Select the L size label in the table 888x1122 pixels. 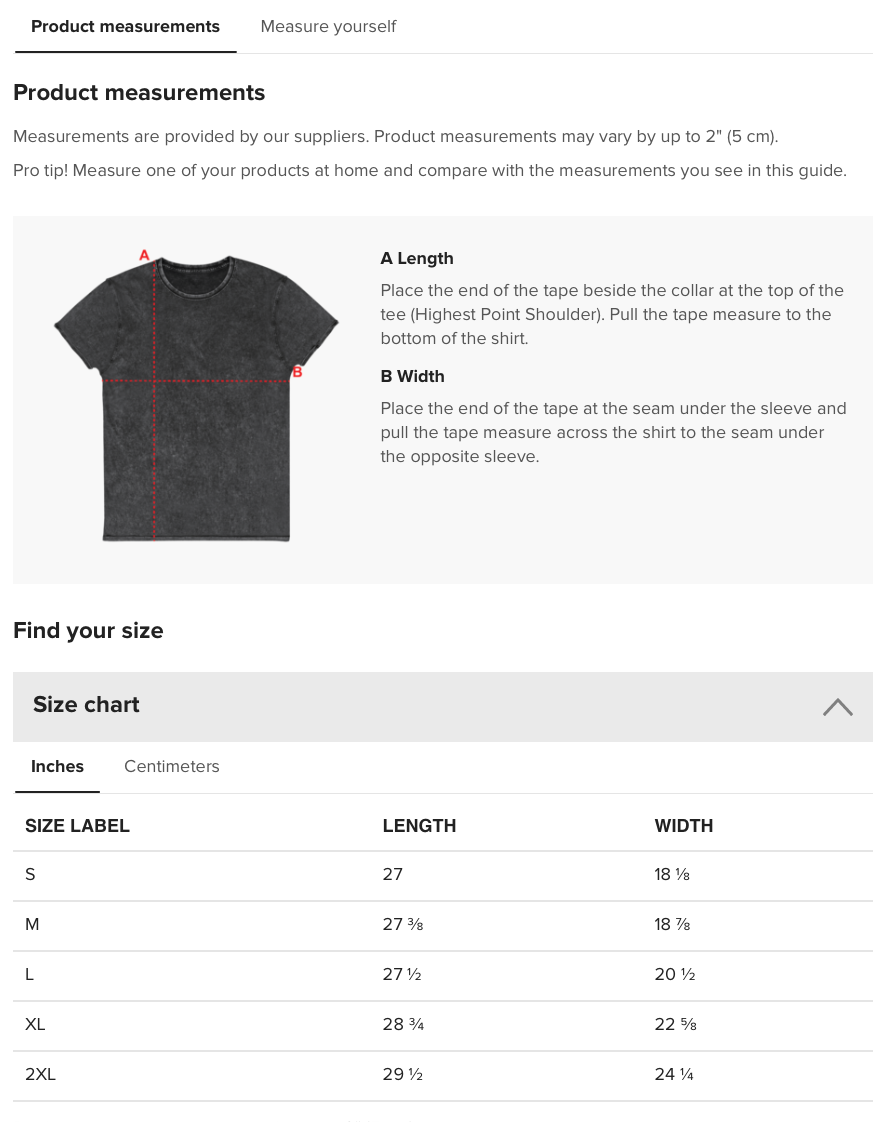[x=30, y=975]
